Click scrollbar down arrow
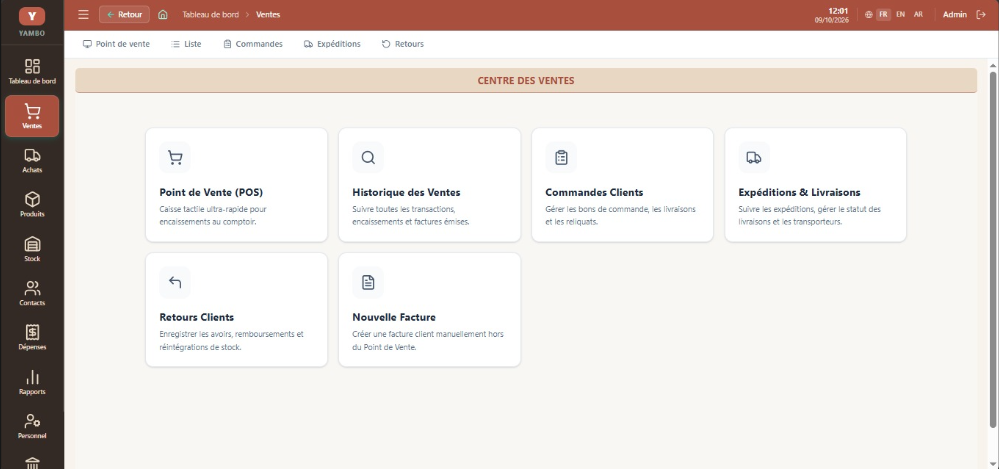The image size is (999, 469). click(993, 465)
